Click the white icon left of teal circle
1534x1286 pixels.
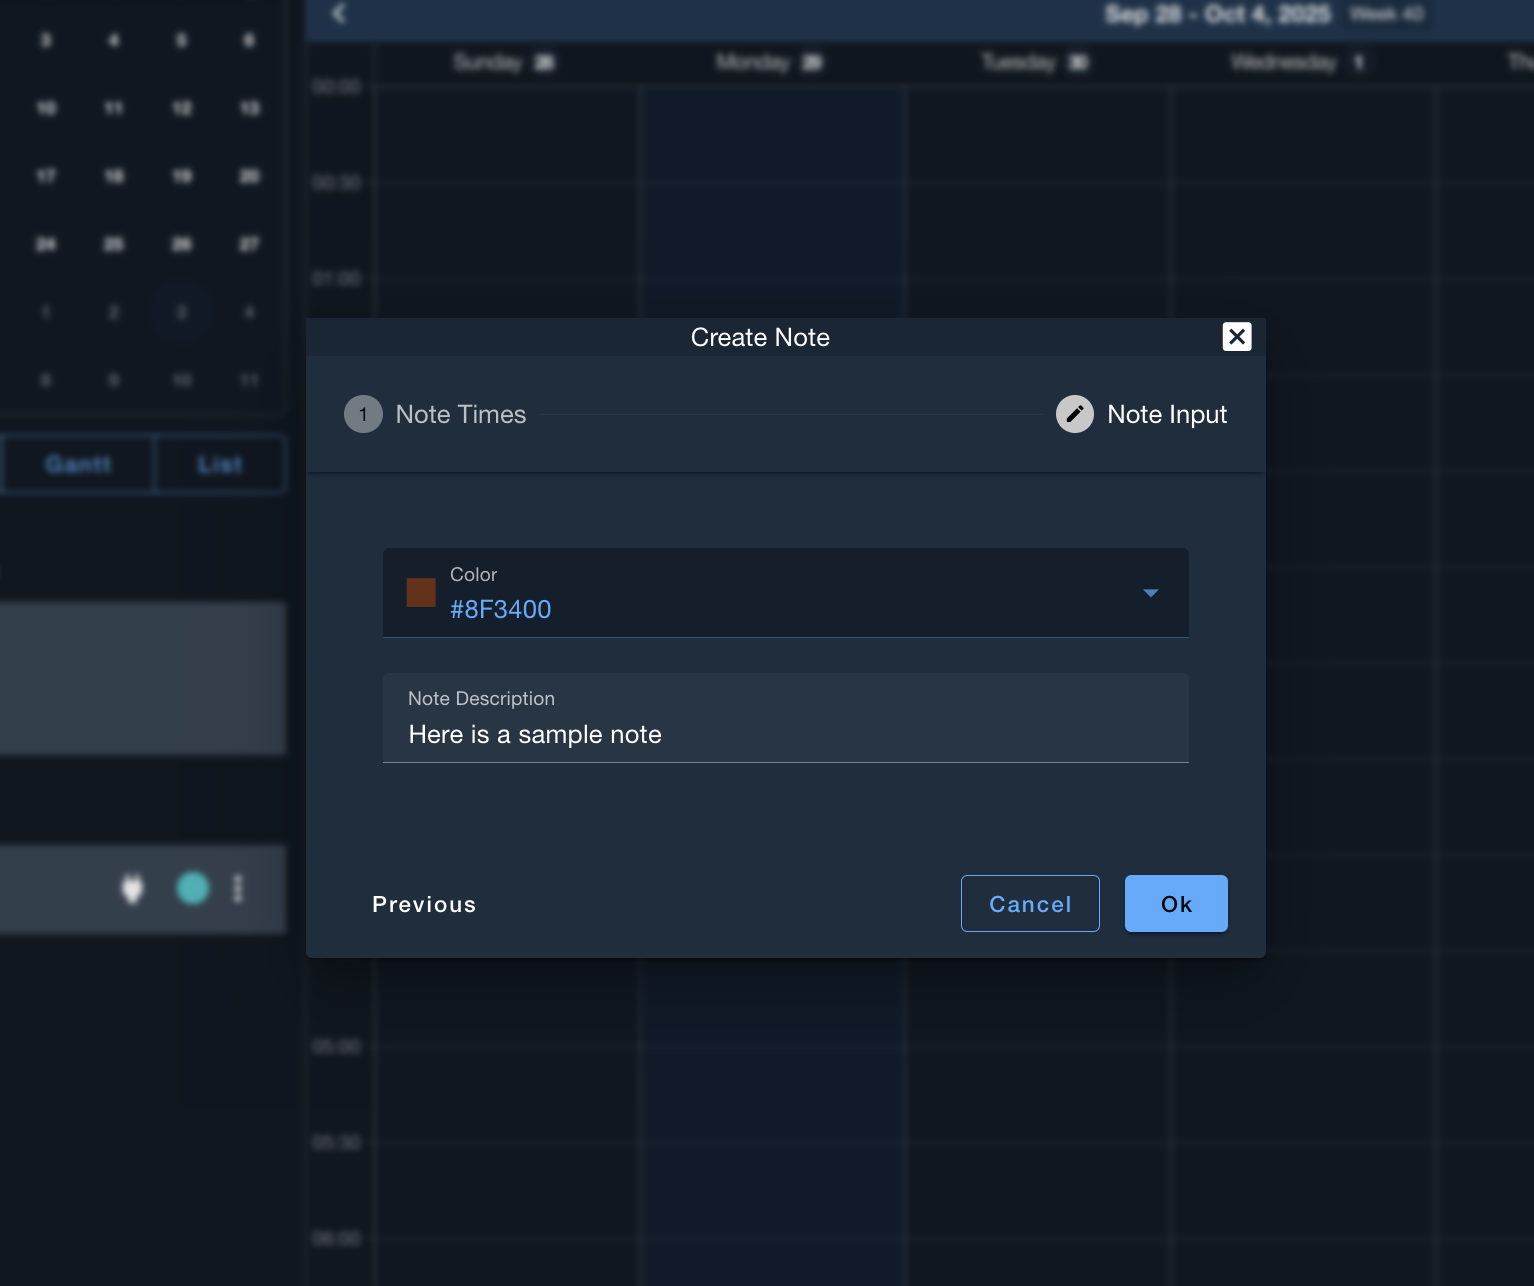(x=132, y=888)
